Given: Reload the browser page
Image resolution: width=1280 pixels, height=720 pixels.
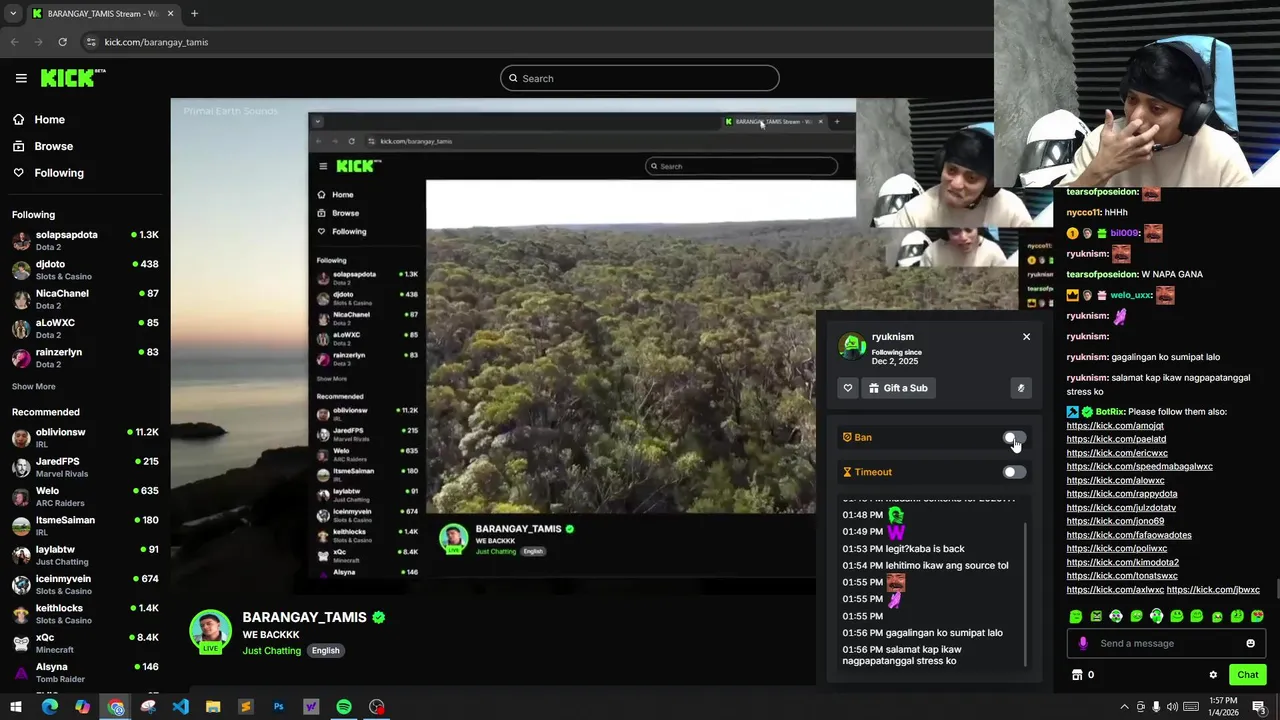Looking at the screenshot, I should (62, 42).
